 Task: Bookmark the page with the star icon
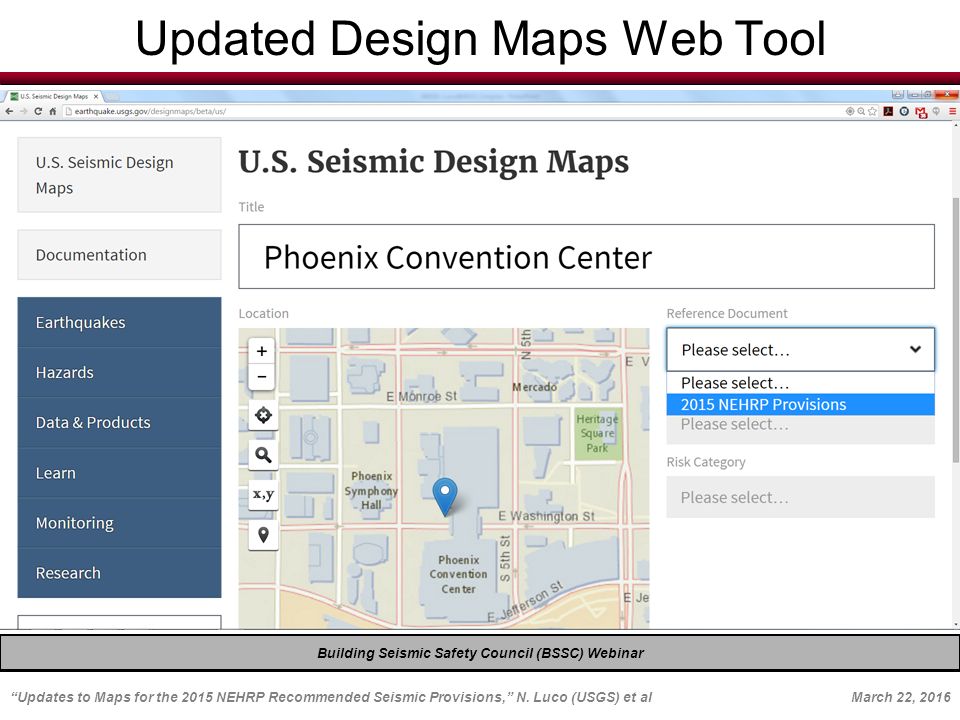[872, 111]
